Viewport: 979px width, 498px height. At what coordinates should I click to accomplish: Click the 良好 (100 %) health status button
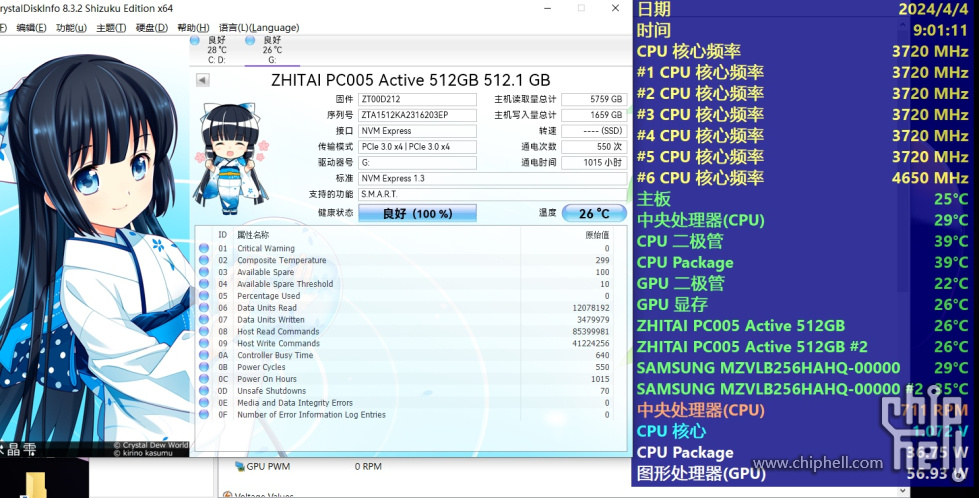[417, 213]
